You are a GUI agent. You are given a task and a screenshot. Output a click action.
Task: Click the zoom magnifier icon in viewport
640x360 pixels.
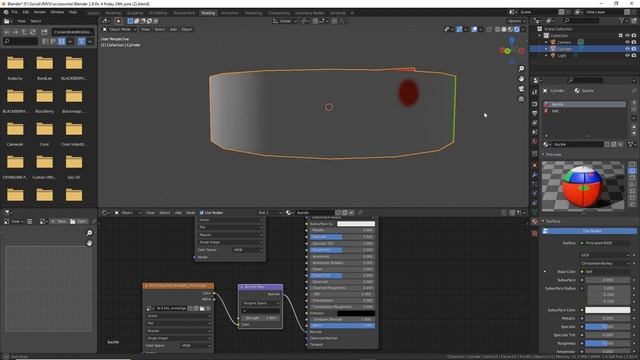(521, 69)
